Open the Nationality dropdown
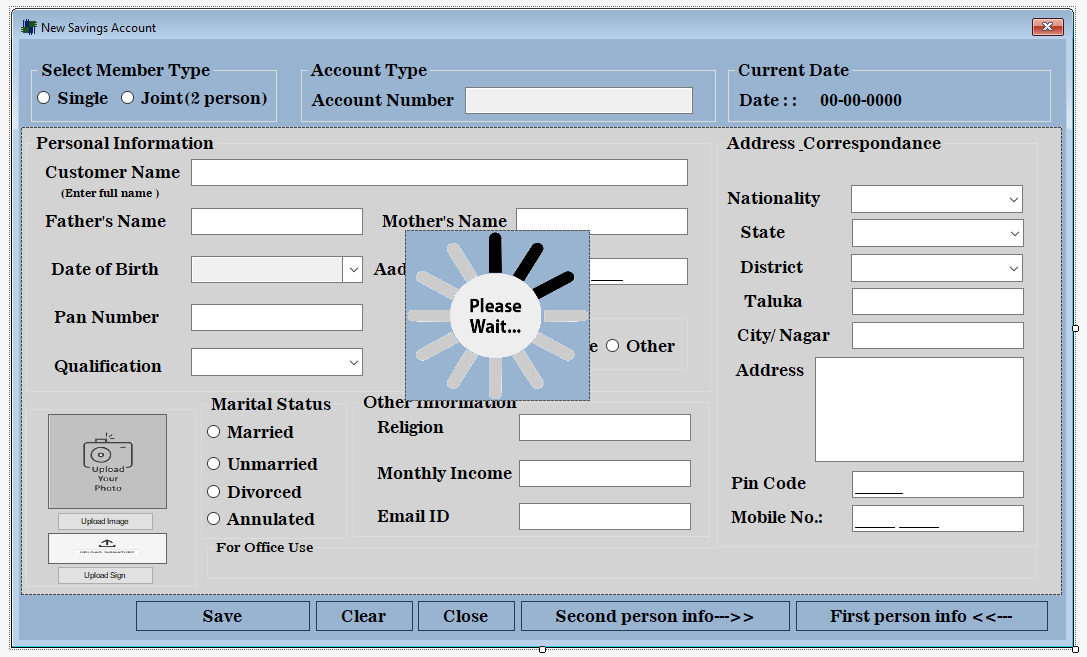Image resolution: width=1087 pixels, height=657 pixels. pos(1014,200)
